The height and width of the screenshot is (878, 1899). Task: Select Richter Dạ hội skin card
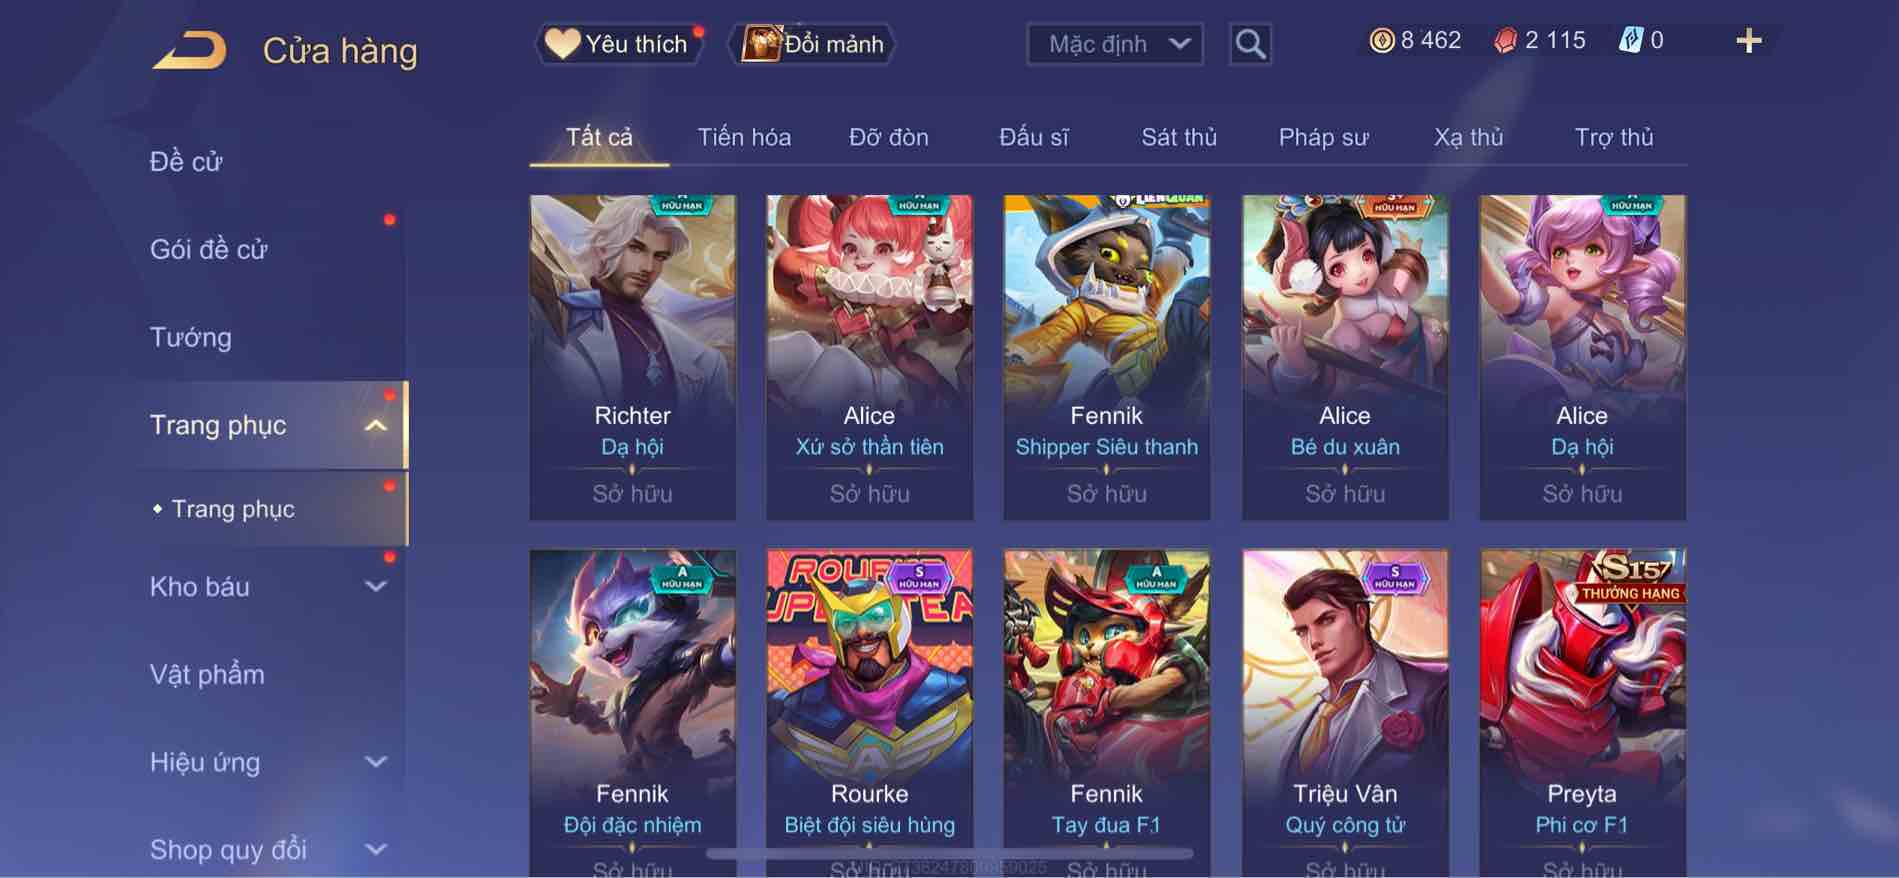point(632,357)
